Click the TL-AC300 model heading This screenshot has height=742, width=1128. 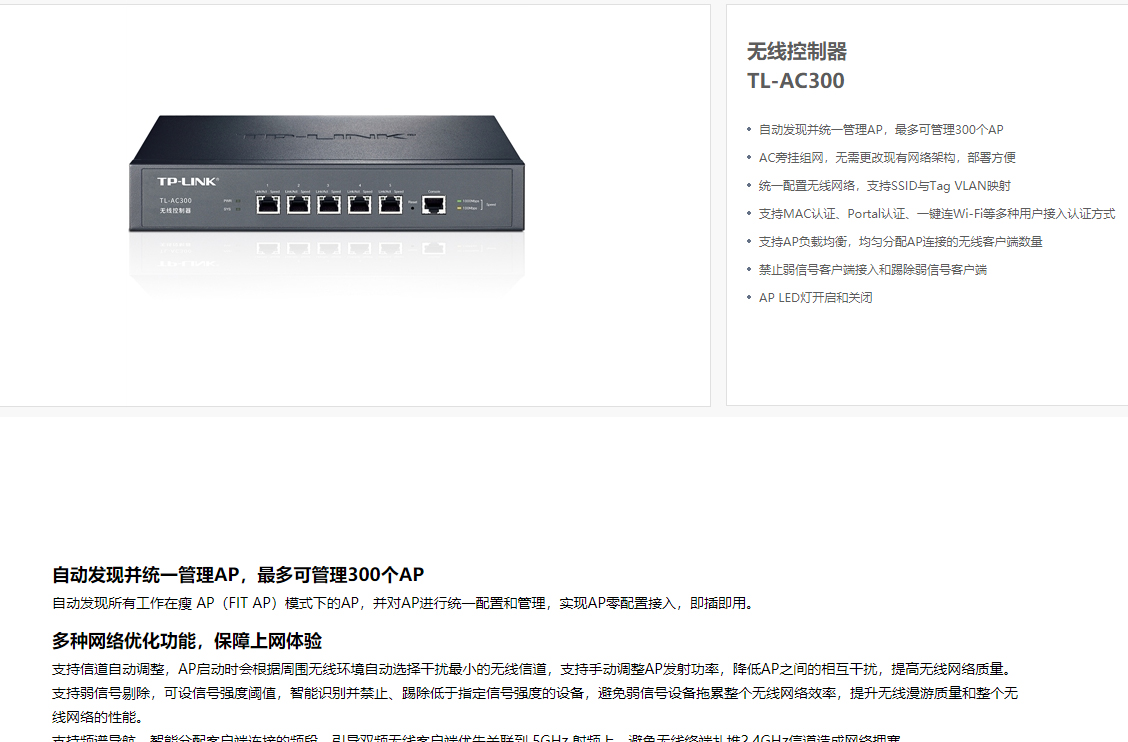tap(796, 81)
